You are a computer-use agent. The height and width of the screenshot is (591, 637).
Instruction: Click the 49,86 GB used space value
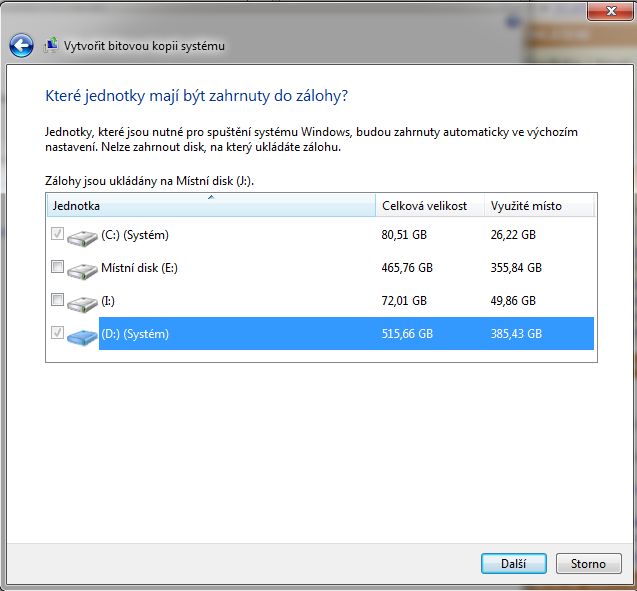point(513,301)
